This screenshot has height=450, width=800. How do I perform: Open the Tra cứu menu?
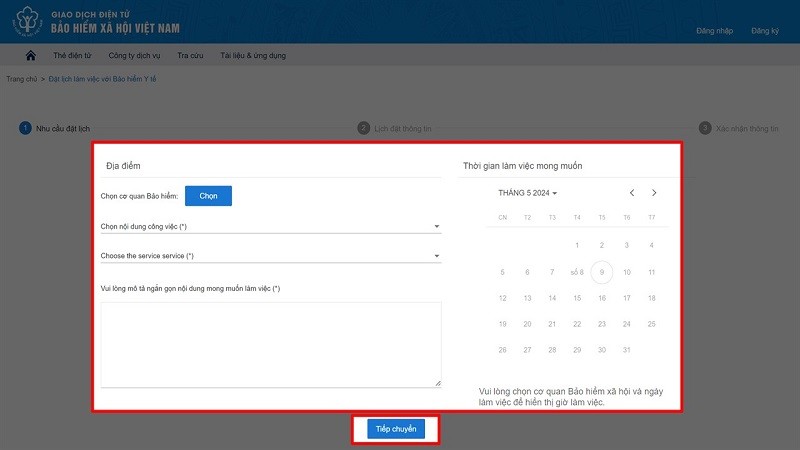tap(190, 56)
